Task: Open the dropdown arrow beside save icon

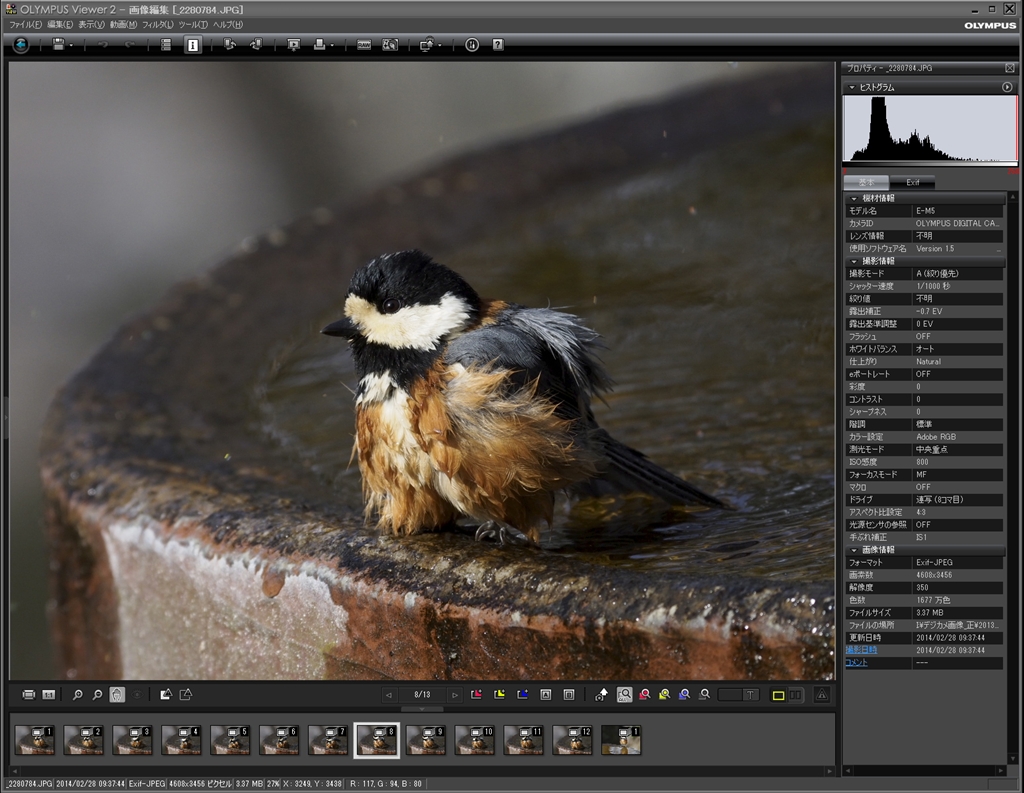Action: point(71,45)
